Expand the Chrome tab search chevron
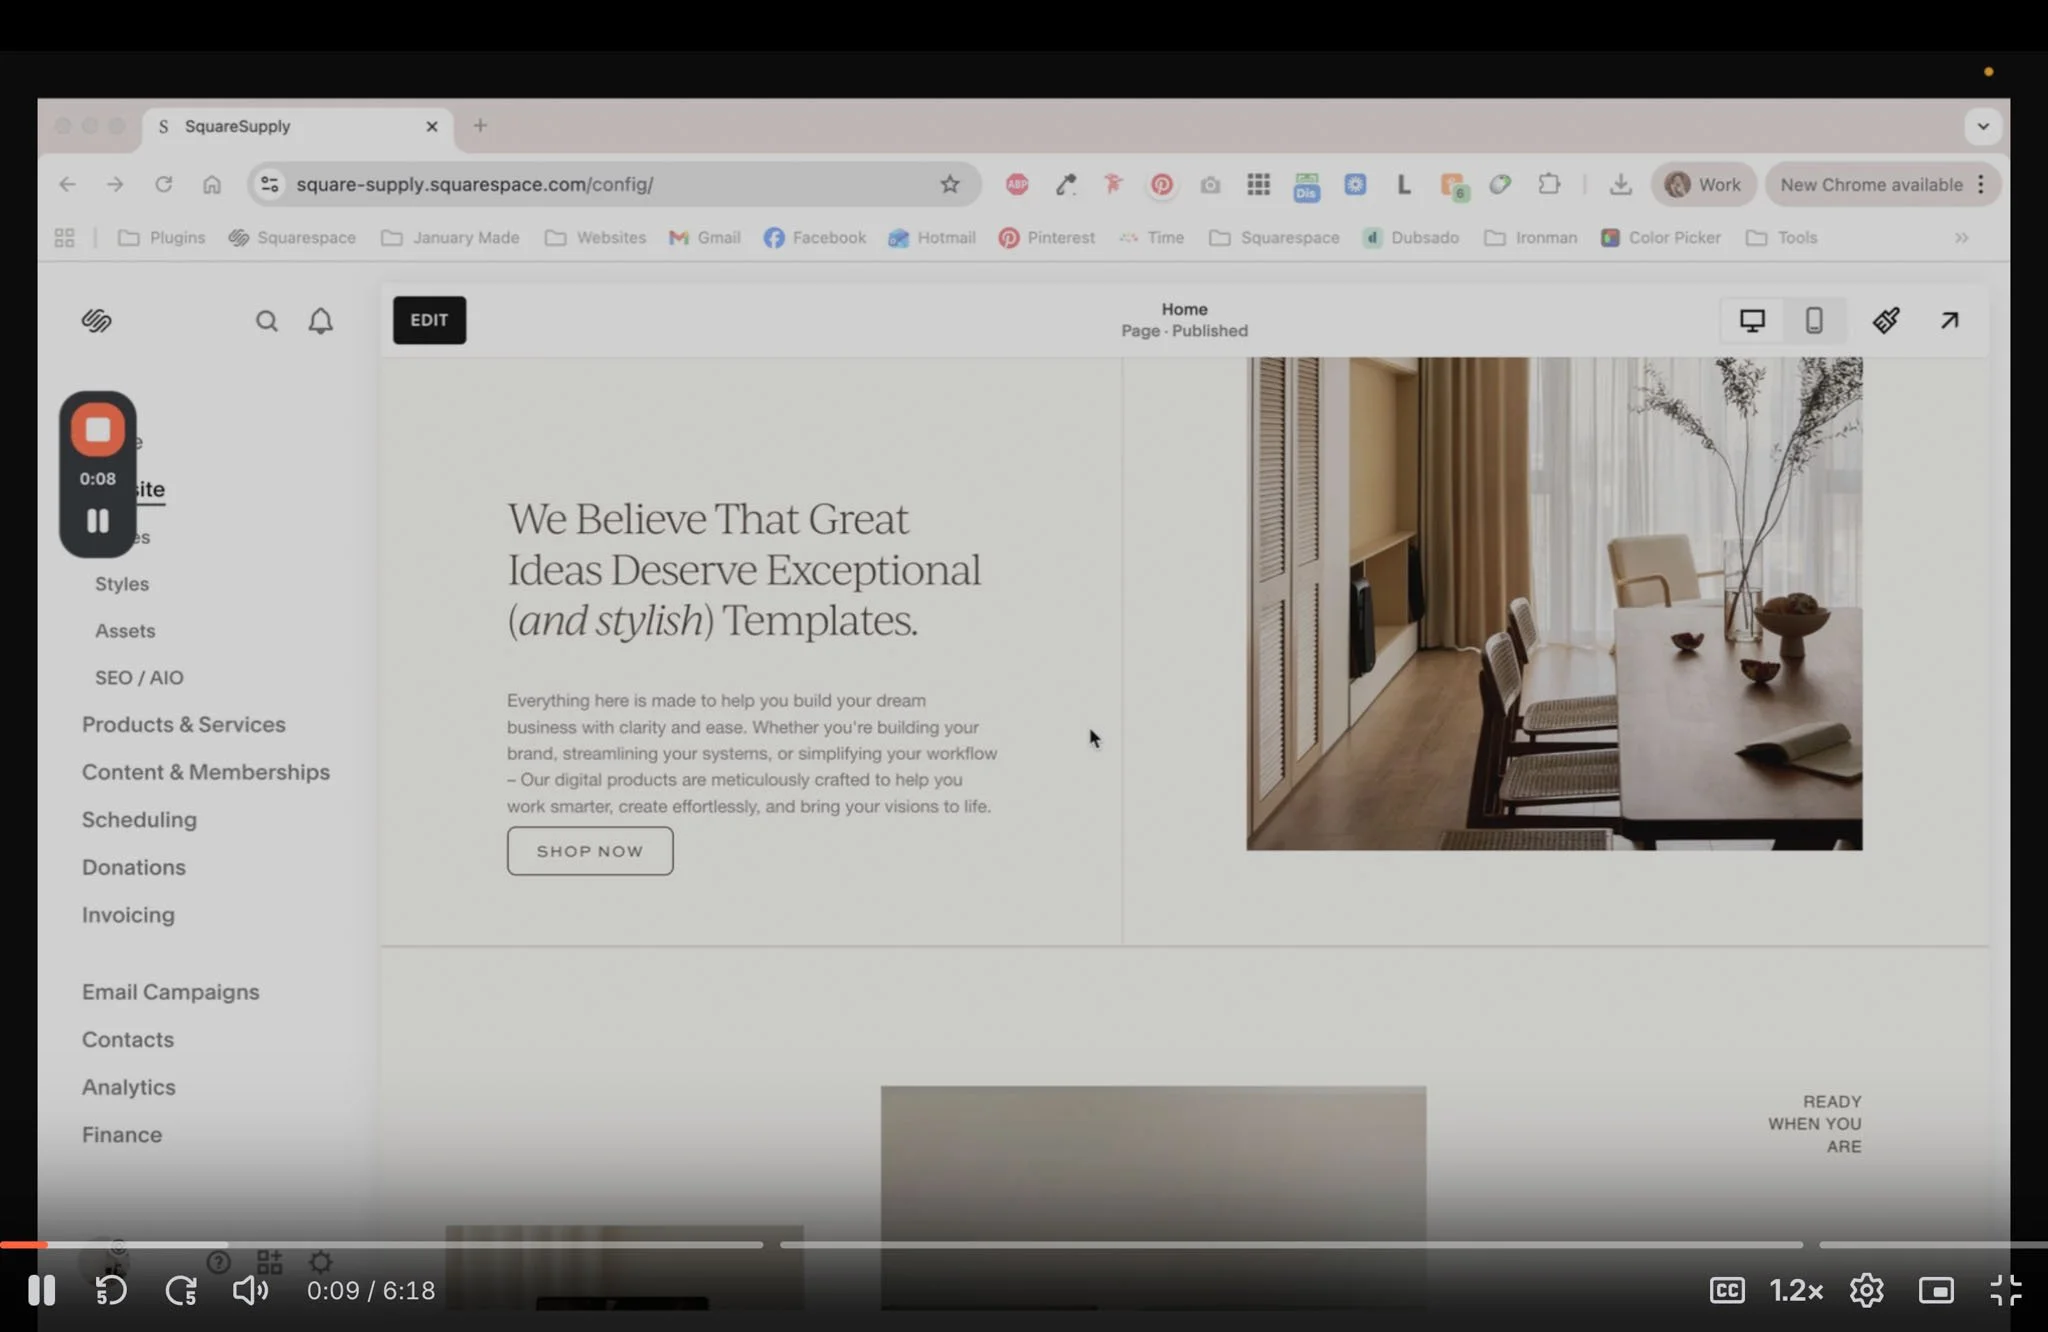The image size is (2048, 1332). pyautogui.click(x=1982, y=126)
